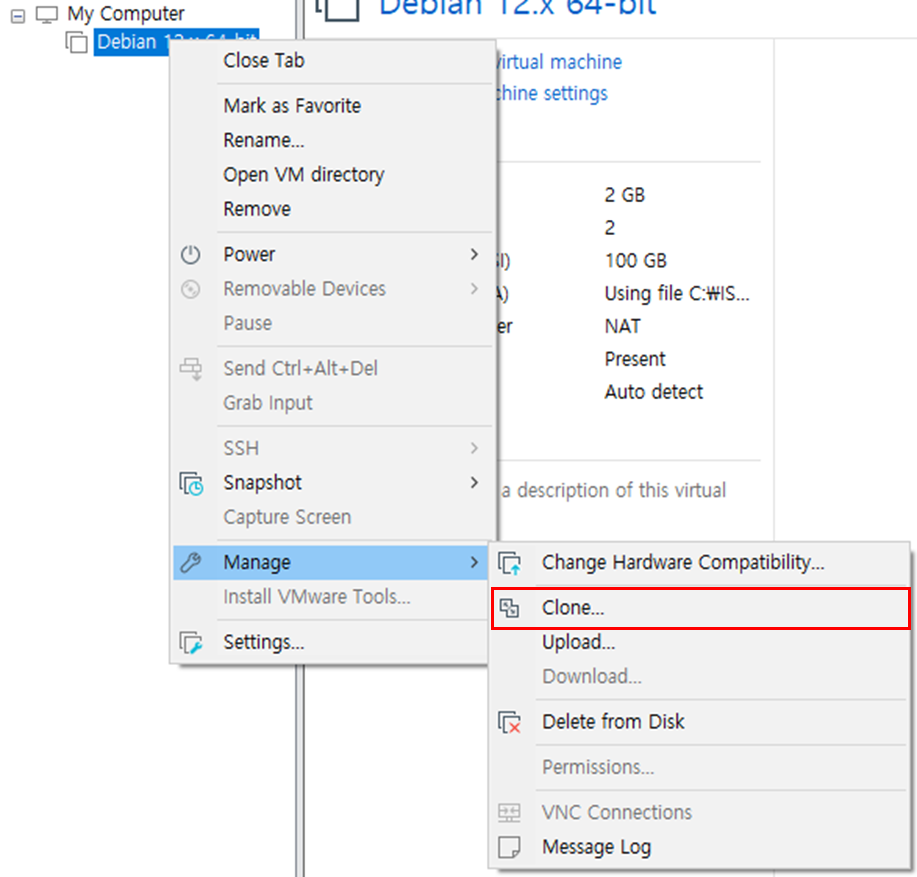Image resolution: width=917 pixels, height=877 pixels.
Task: Click the Message Log note icon
Action: pyautogui.click(x=509, y=847)
